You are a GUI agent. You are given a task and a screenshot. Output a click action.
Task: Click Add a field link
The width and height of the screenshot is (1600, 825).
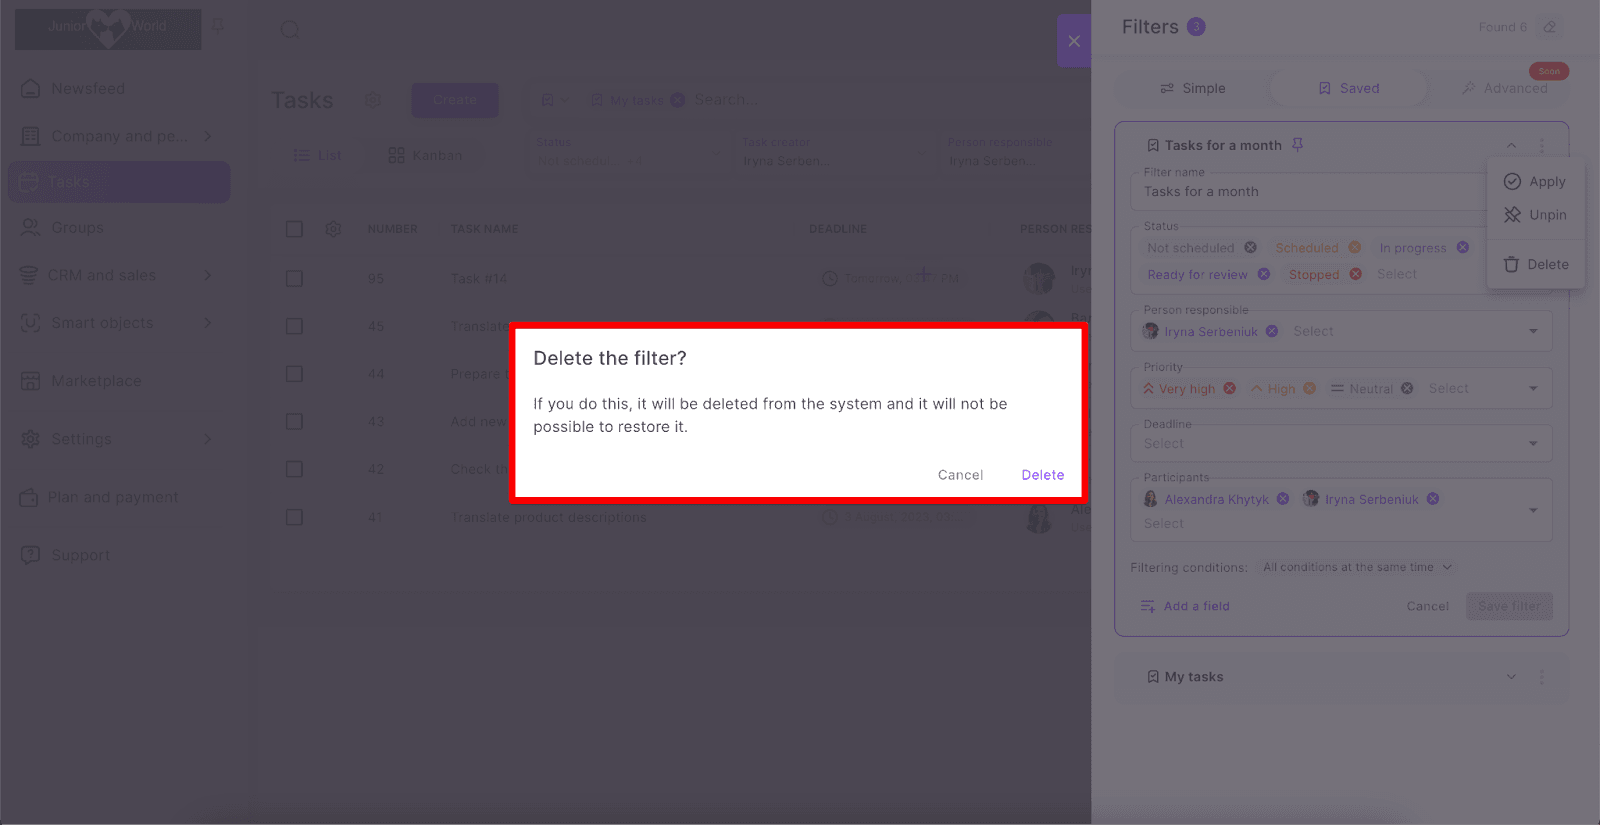coord(1186,606)
